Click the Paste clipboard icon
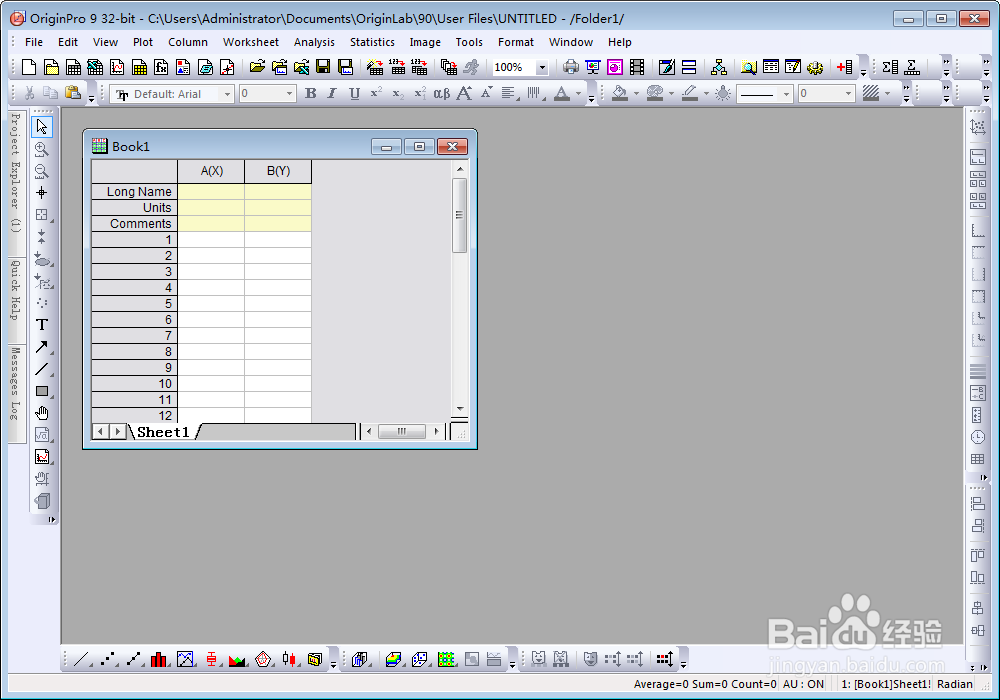 [73, 93]
